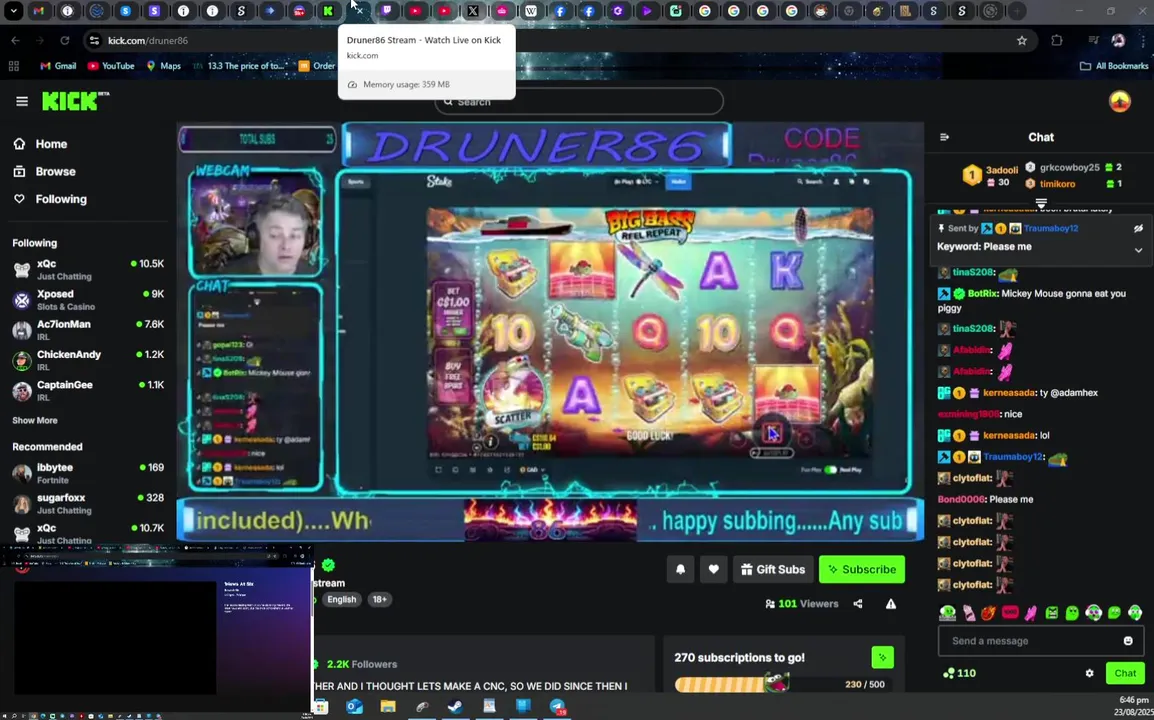The height and width of the screenshot is (720, 1154).
Task: Open the Gmail bookmark
Action: pos(58,66)
